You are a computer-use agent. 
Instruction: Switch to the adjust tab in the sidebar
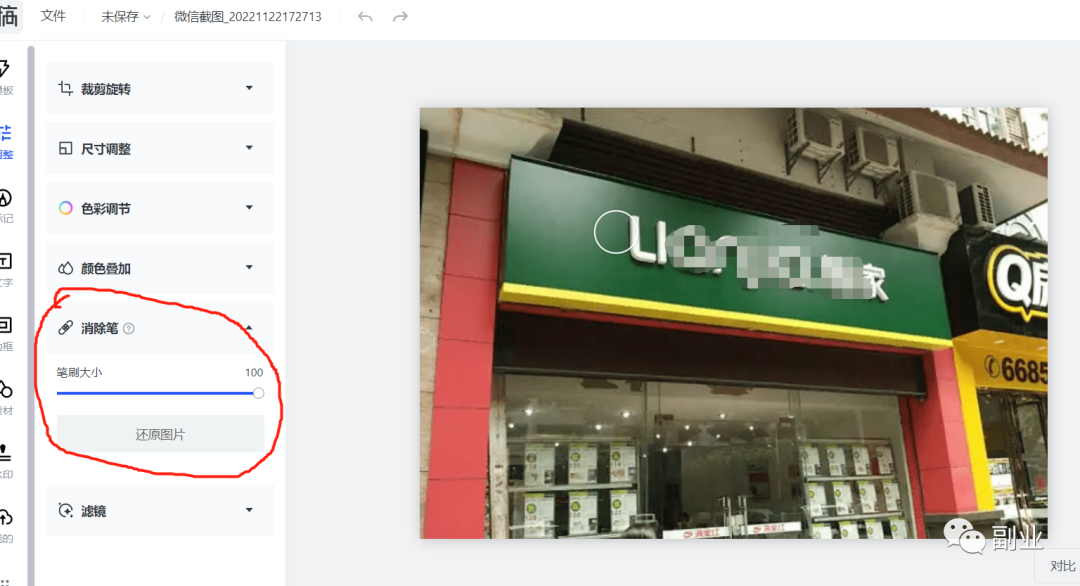(x=6, y=141)
